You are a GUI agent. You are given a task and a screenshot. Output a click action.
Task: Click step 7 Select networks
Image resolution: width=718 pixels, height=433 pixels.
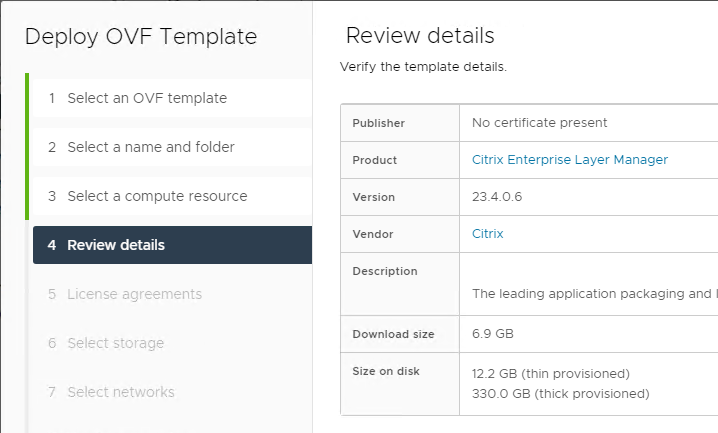click(x=172, y=392)
